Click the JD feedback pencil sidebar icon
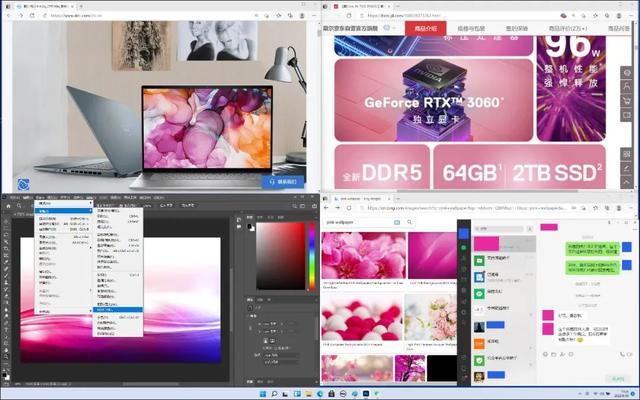The image size is (640, 400). [627, 168]
